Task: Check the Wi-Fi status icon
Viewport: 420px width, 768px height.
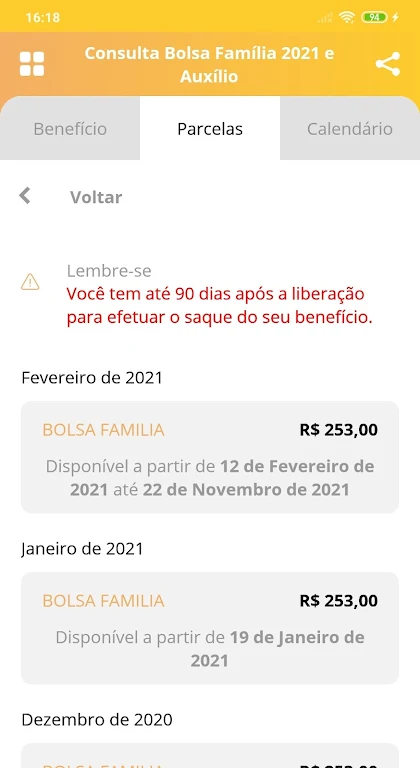Action: (x=347, y=18)
